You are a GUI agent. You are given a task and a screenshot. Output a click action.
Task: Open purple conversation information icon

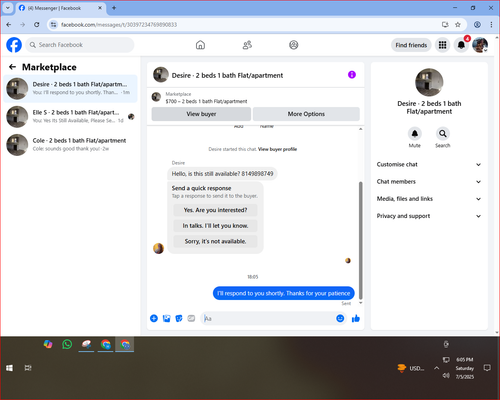(352, 75)
